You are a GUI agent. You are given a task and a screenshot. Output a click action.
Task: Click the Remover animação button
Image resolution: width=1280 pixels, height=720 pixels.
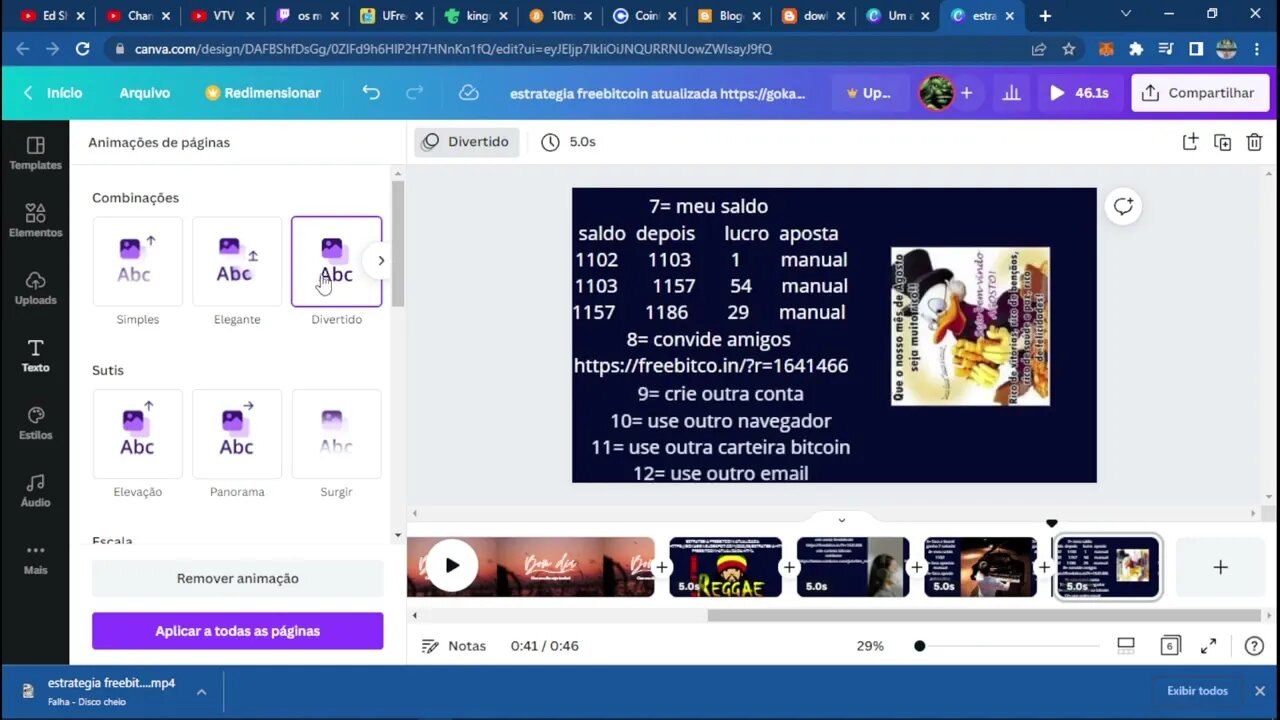238,578
